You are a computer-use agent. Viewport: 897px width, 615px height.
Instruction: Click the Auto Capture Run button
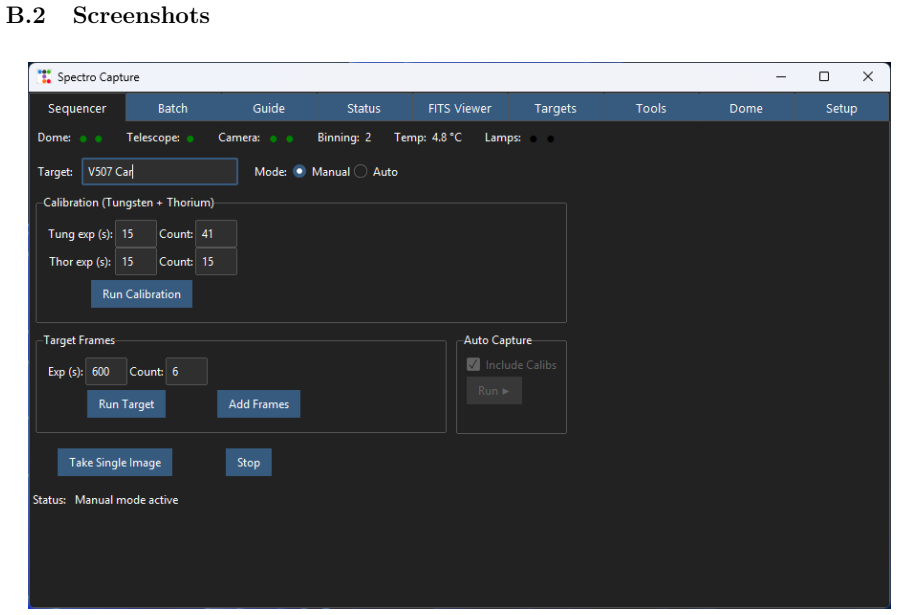(x=494, y=391)
